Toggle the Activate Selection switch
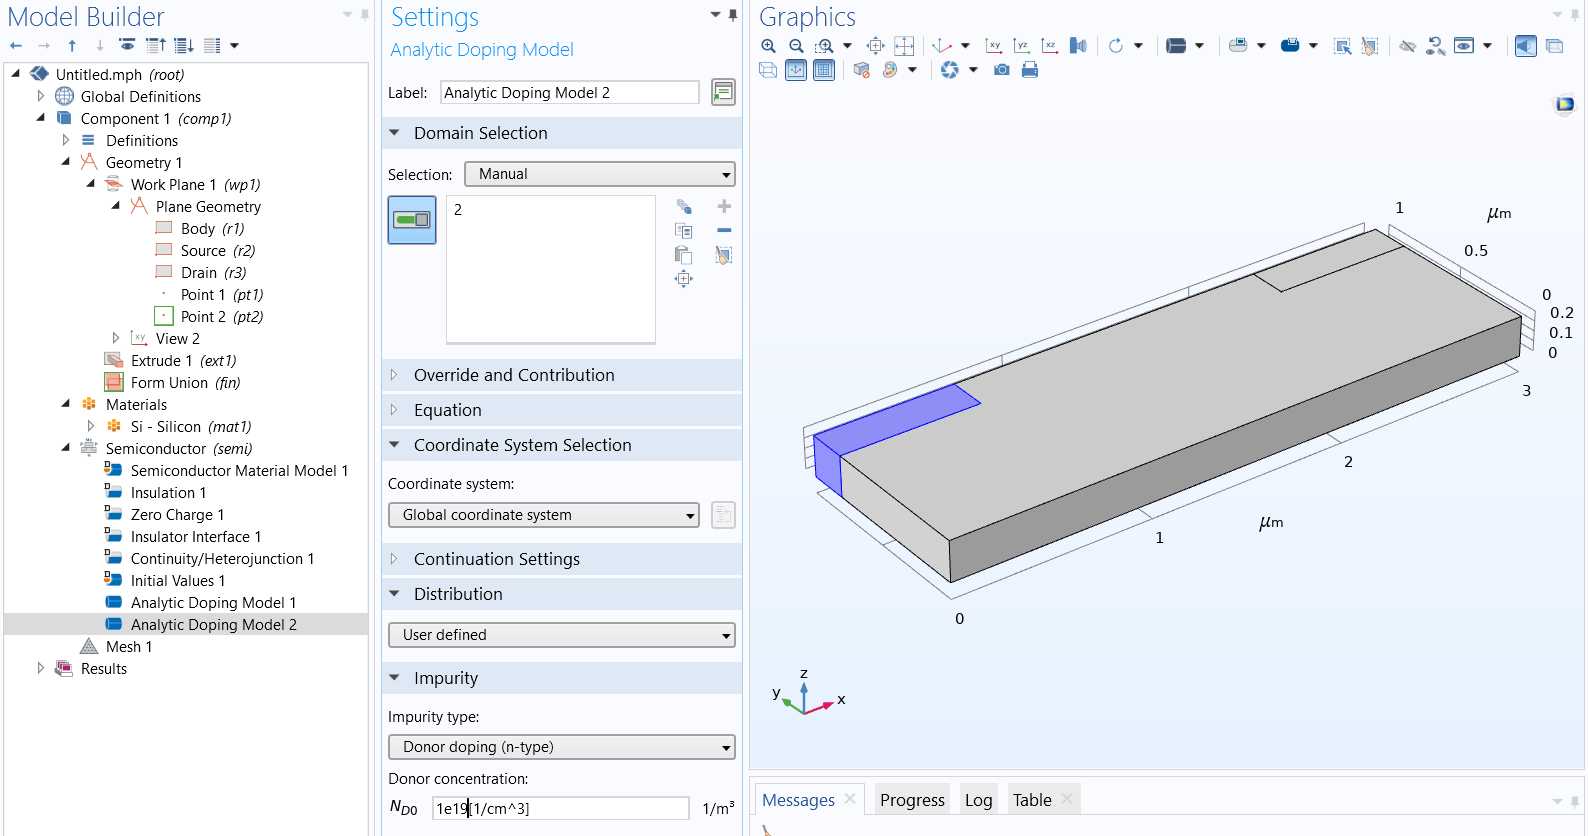 pos(412,220)
